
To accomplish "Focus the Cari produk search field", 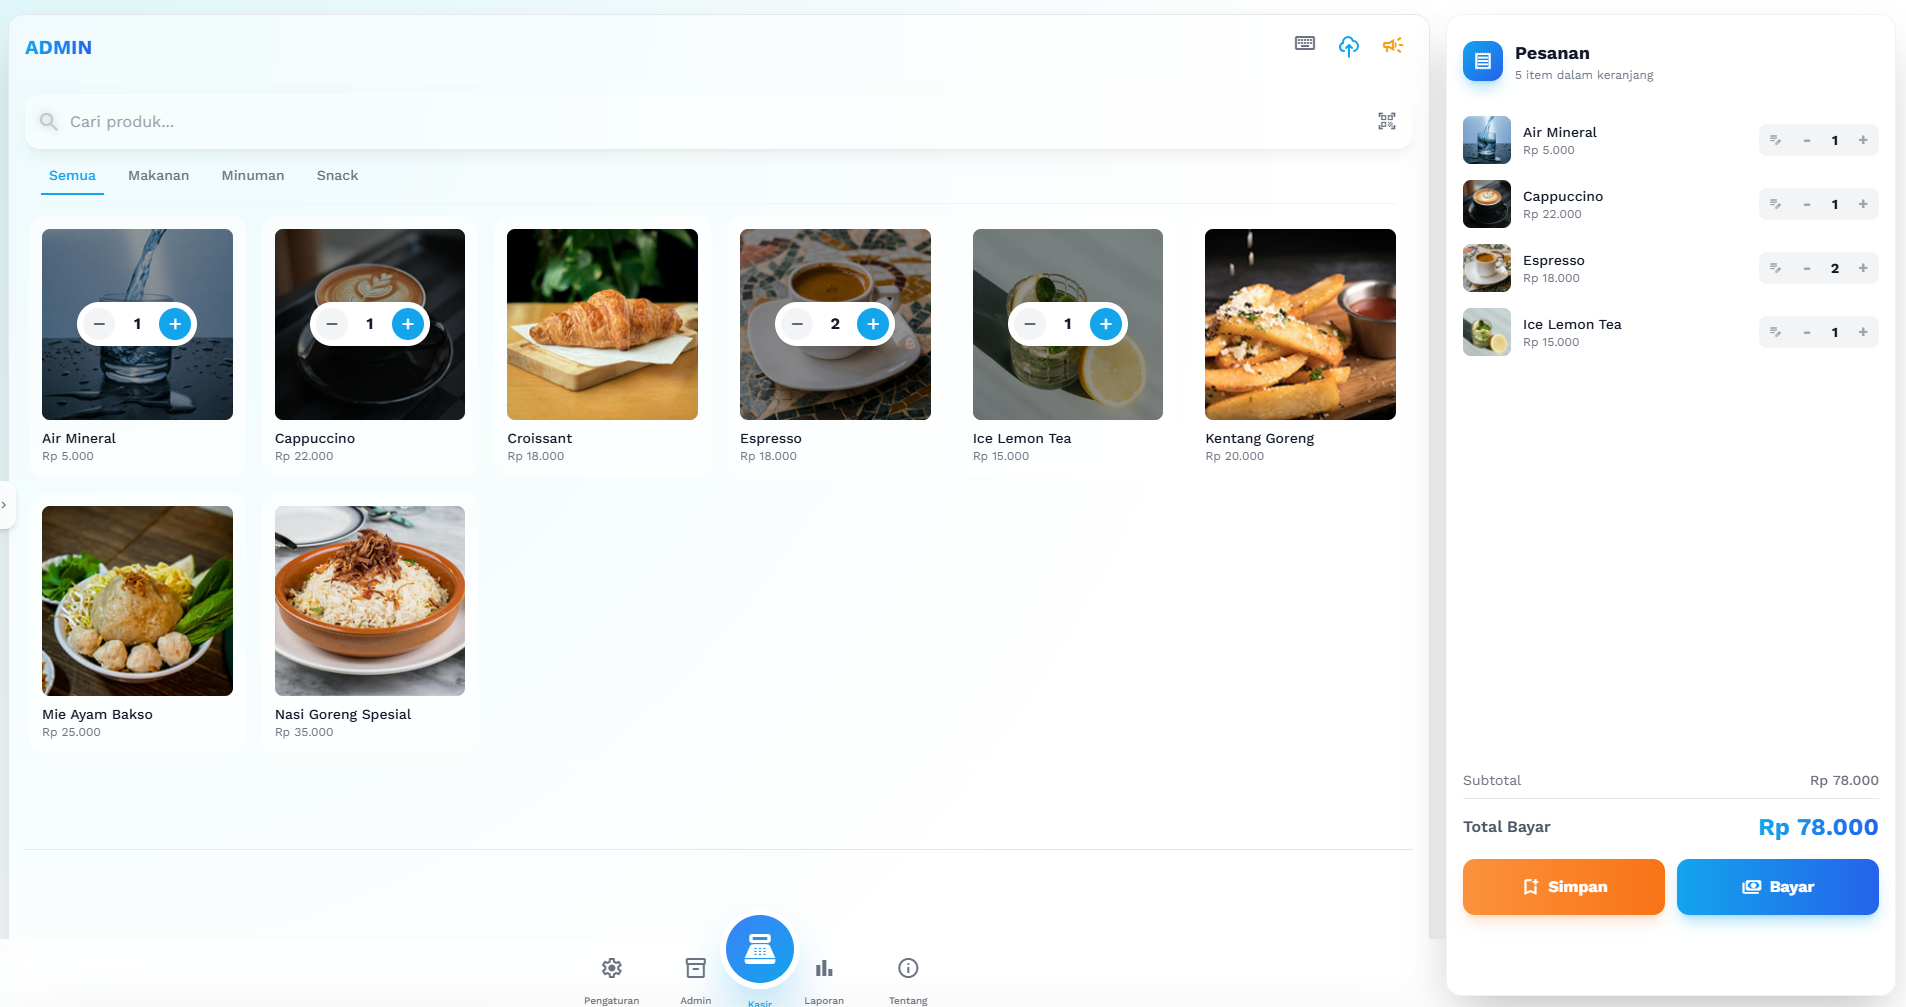I will [718, 121].
